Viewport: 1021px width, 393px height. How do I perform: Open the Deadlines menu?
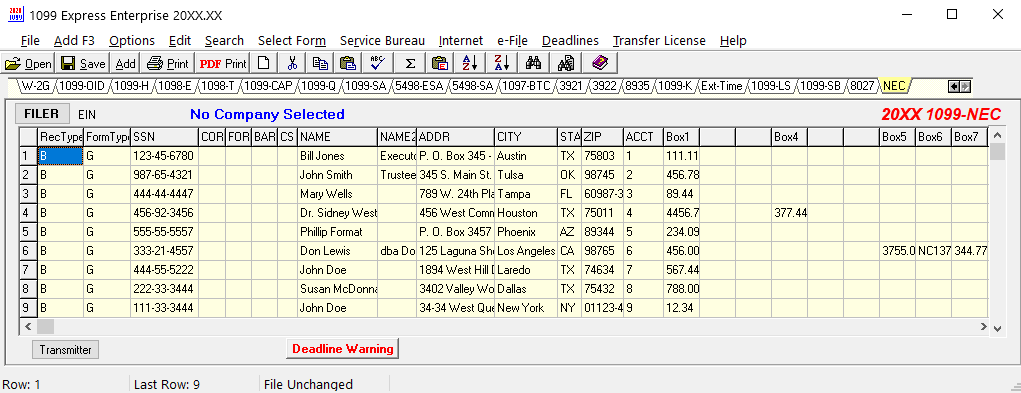click(570, 40)
